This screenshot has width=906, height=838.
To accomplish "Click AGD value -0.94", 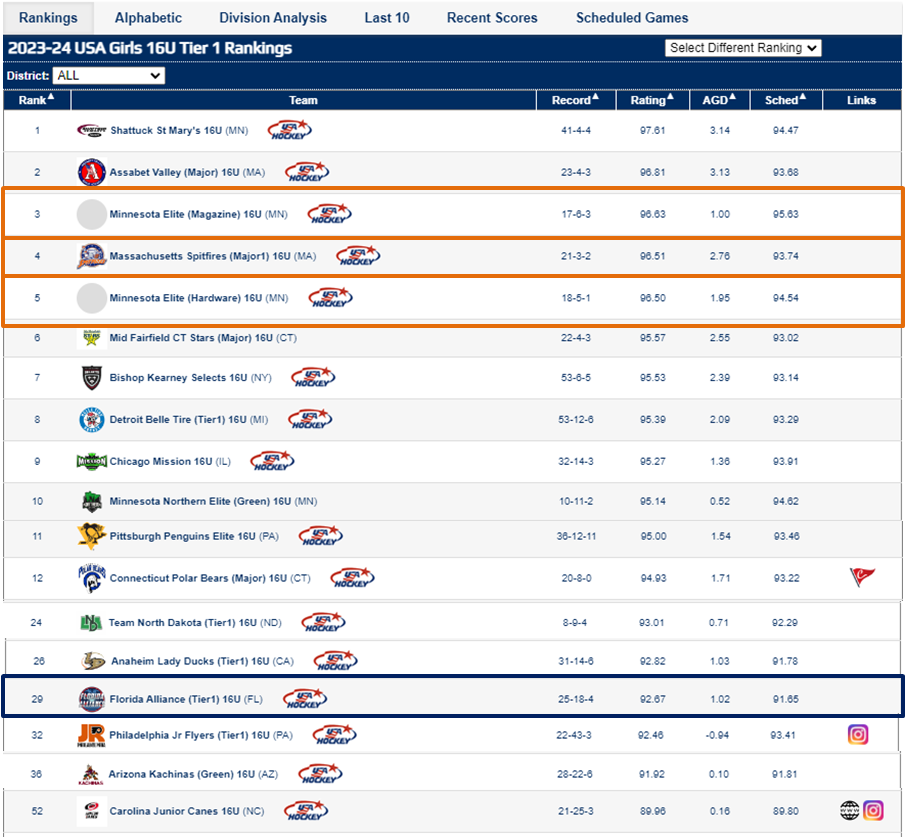I will [717, 735].
